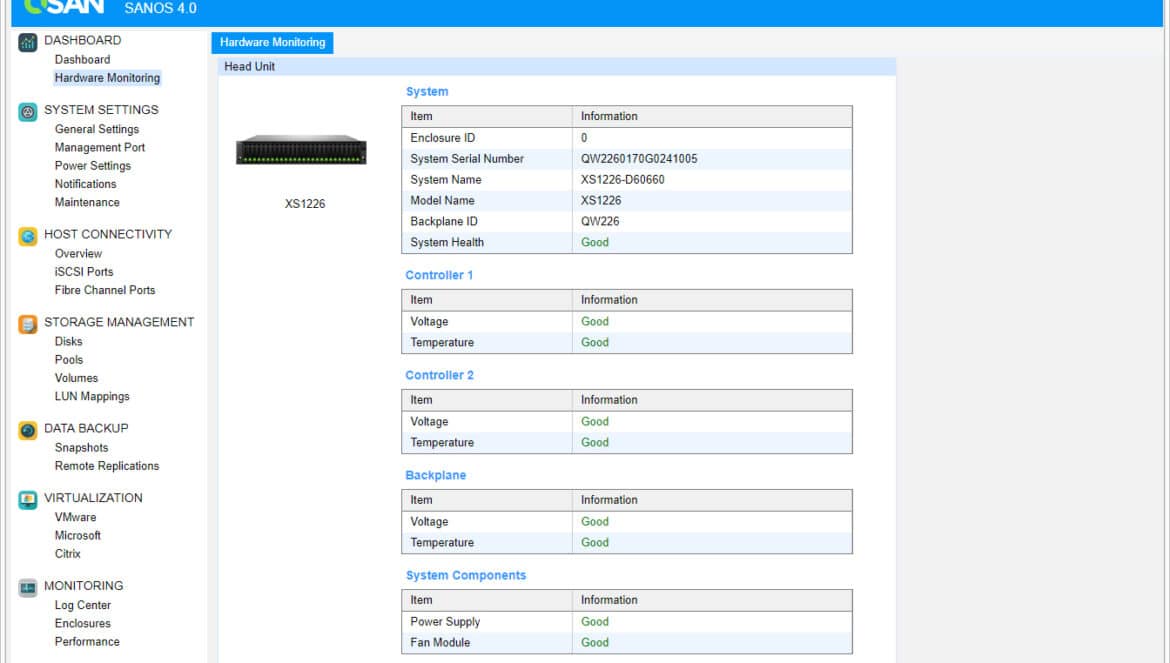Click the VIRTUALIZATION heading
The image size is (1170, 663).
93,498
